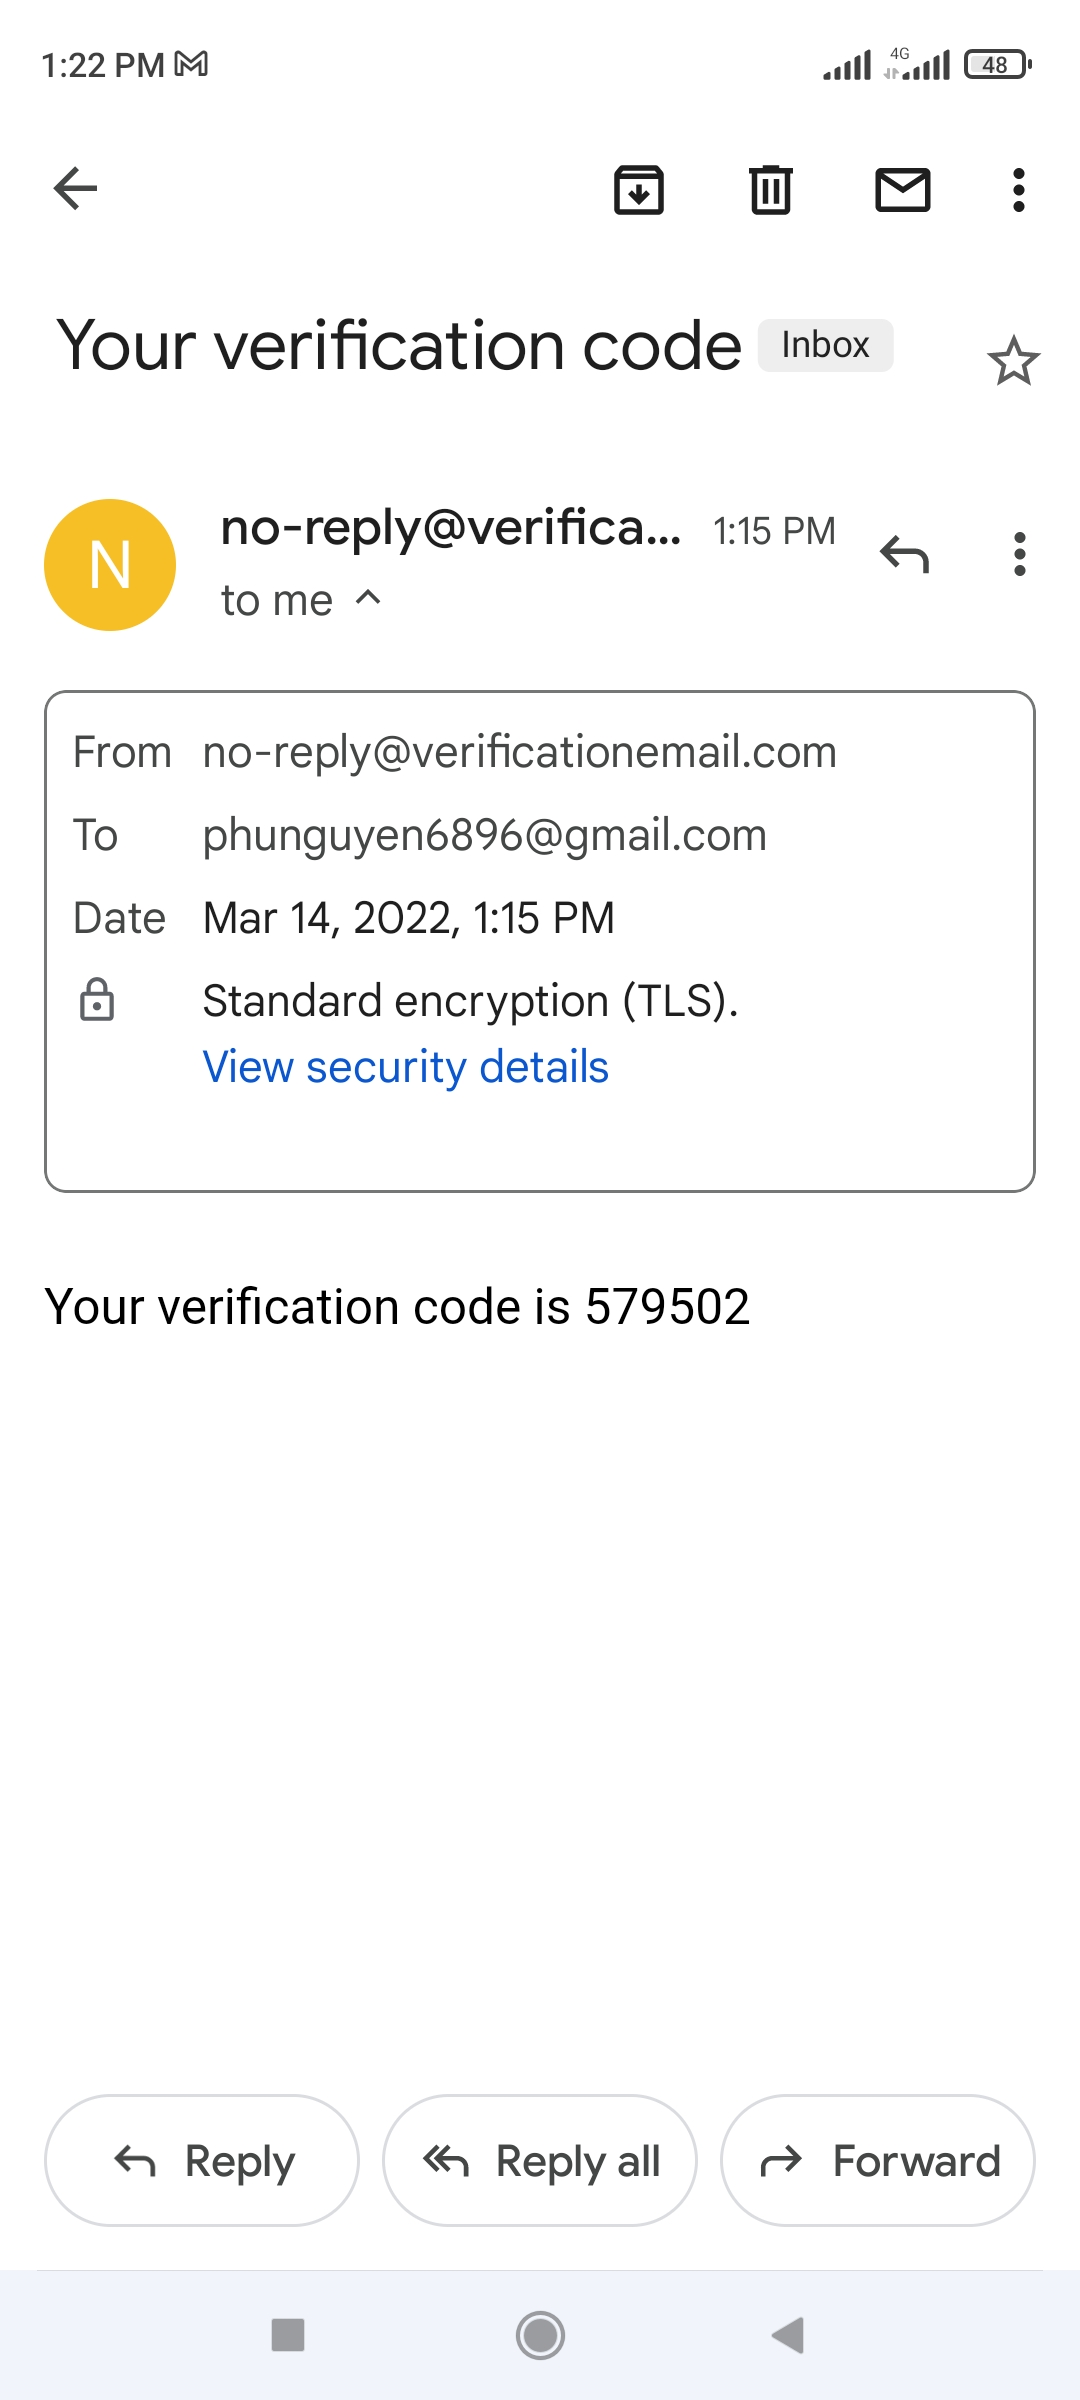
Task: Open the top toolbar three-dot overflow menu
Action: click(1019, 189)
